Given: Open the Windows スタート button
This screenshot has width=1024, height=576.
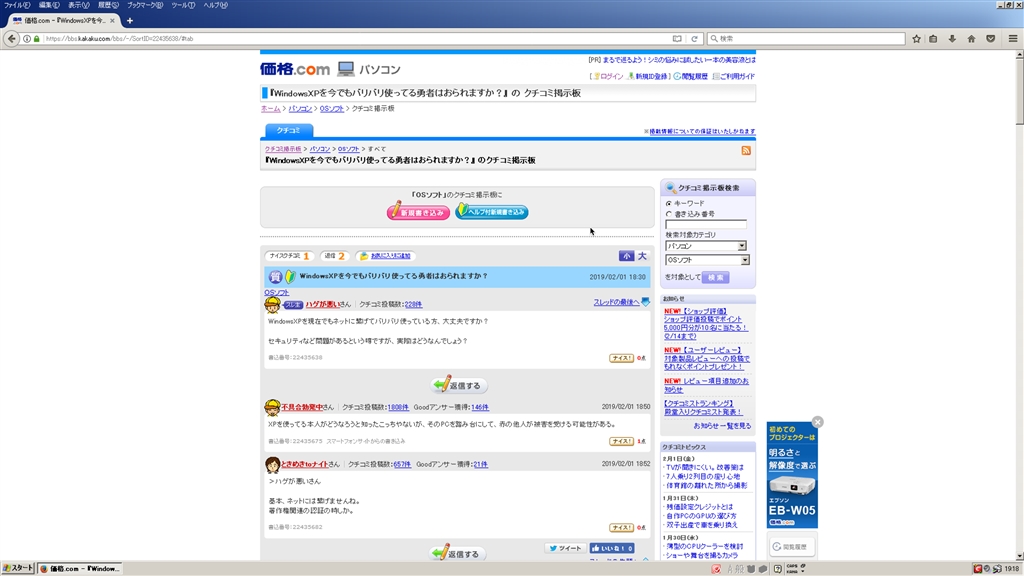Looking at the screenshot, I should click(x=18, y=569).
